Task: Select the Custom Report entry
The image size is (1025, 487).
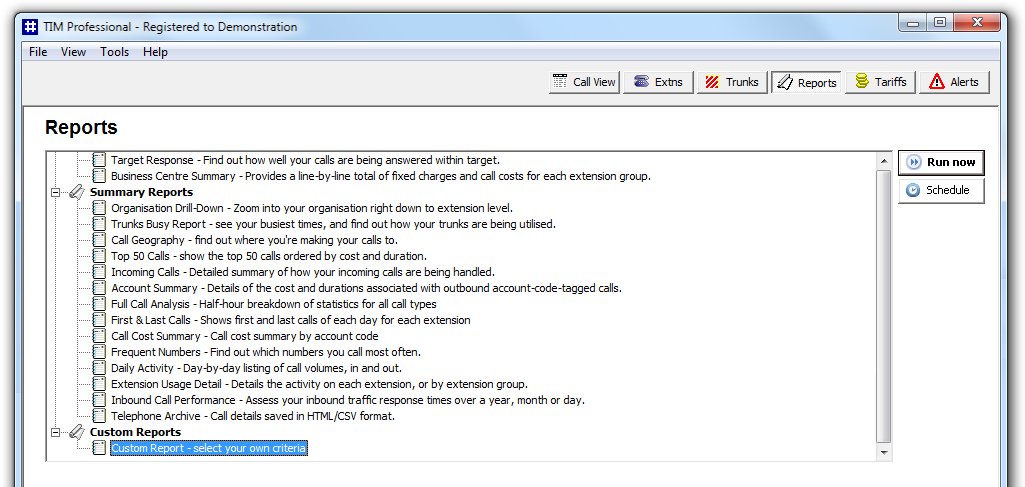Action: tap(209, 448)
